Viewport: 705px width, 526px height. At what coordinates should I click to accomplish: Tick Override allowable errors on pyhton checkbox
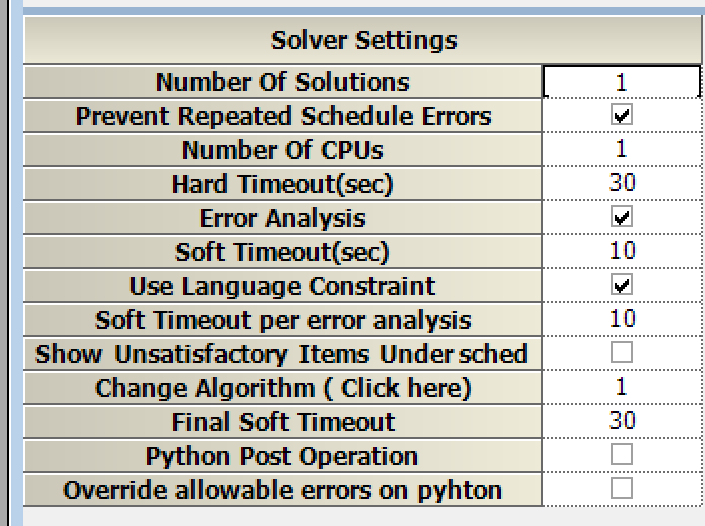622,488
